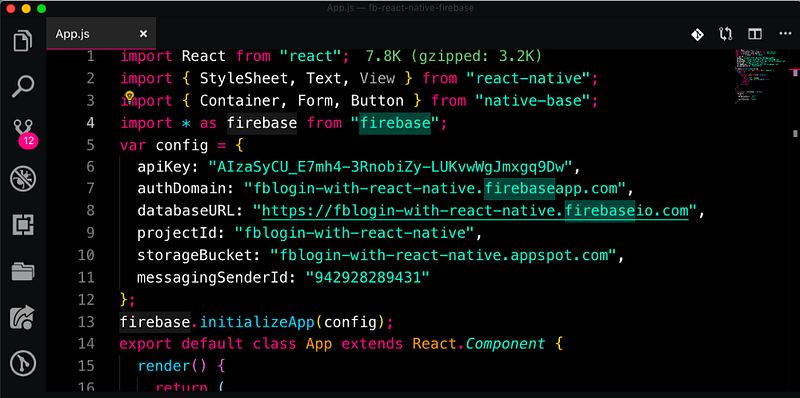This screenshot has width=800, height=398.
Task: Click the word Component on line 14
Action: (x=506, y=344)
